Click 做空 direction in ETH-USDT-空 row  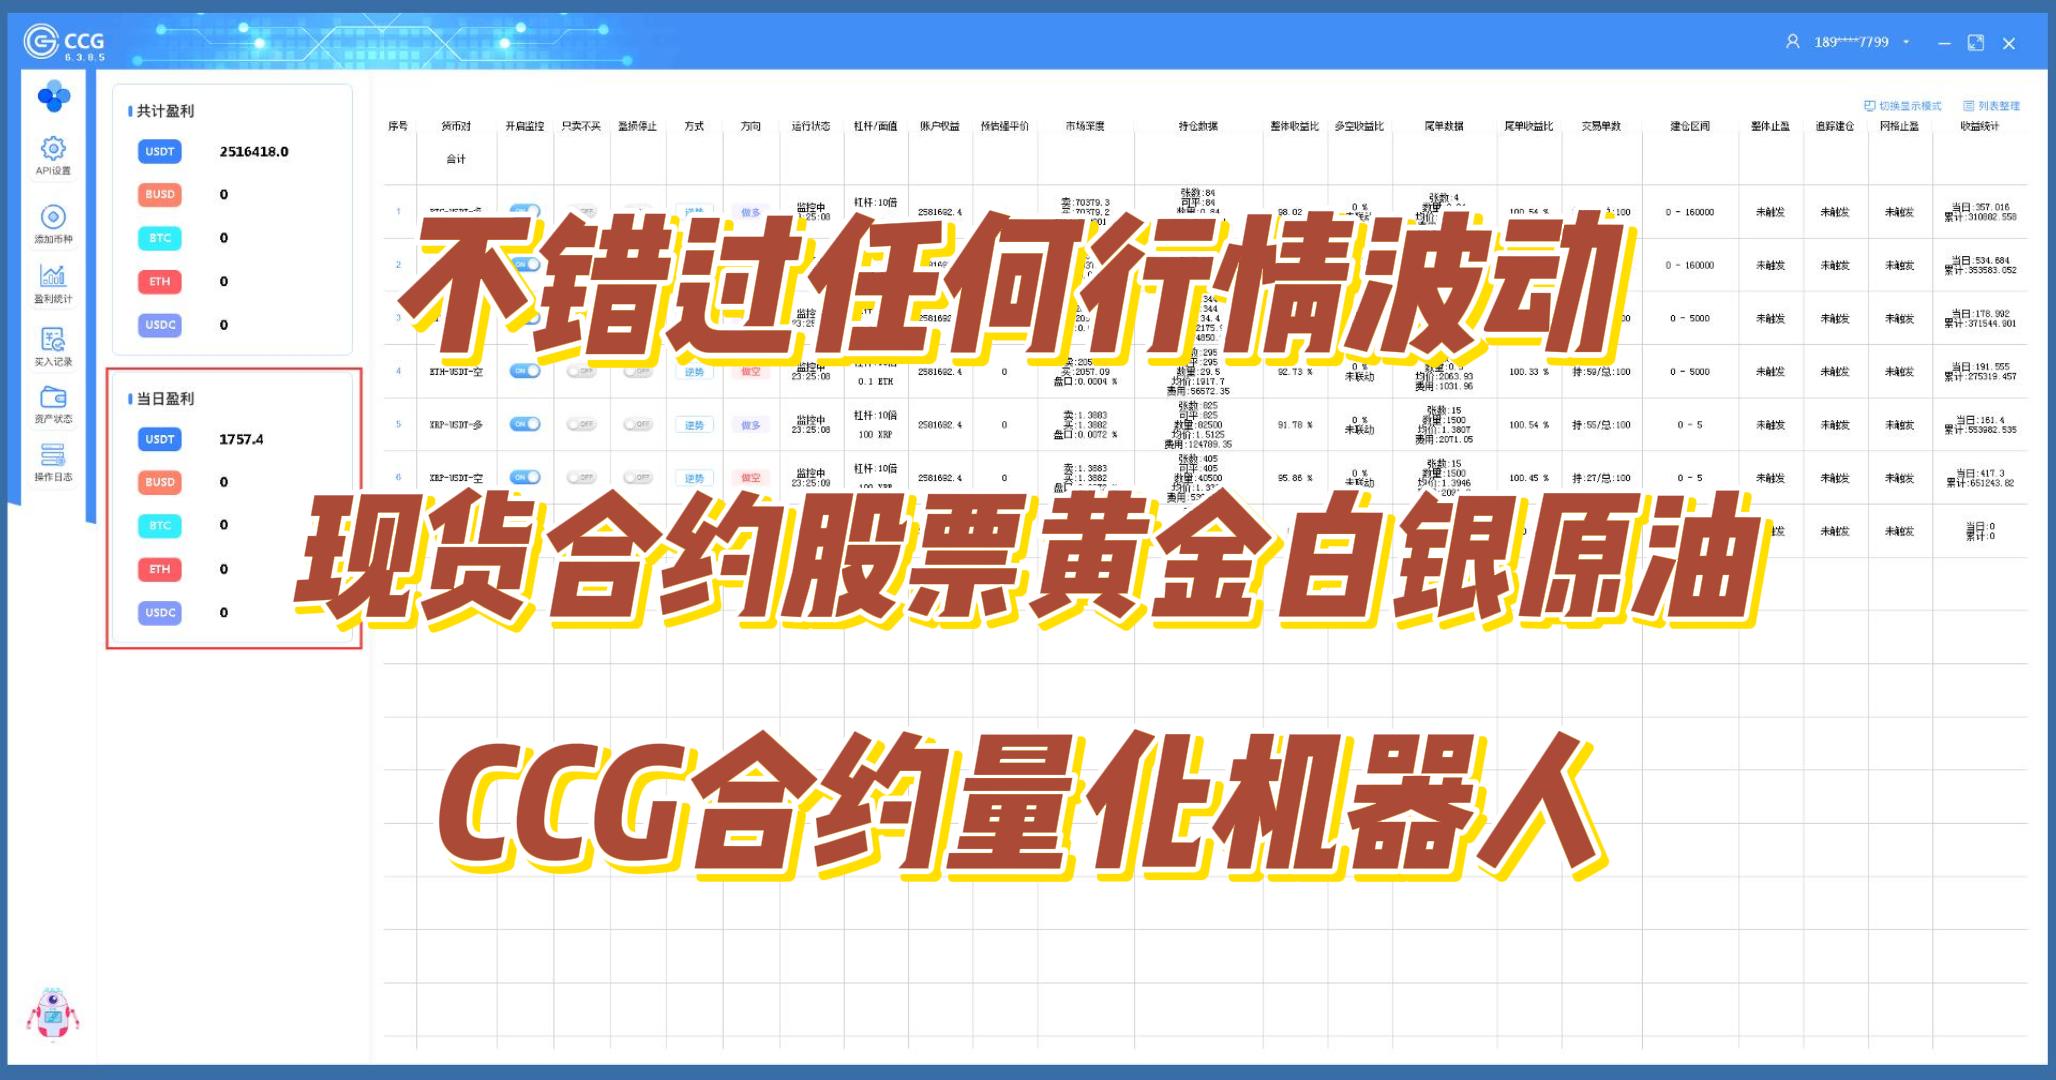coord(750,372)
